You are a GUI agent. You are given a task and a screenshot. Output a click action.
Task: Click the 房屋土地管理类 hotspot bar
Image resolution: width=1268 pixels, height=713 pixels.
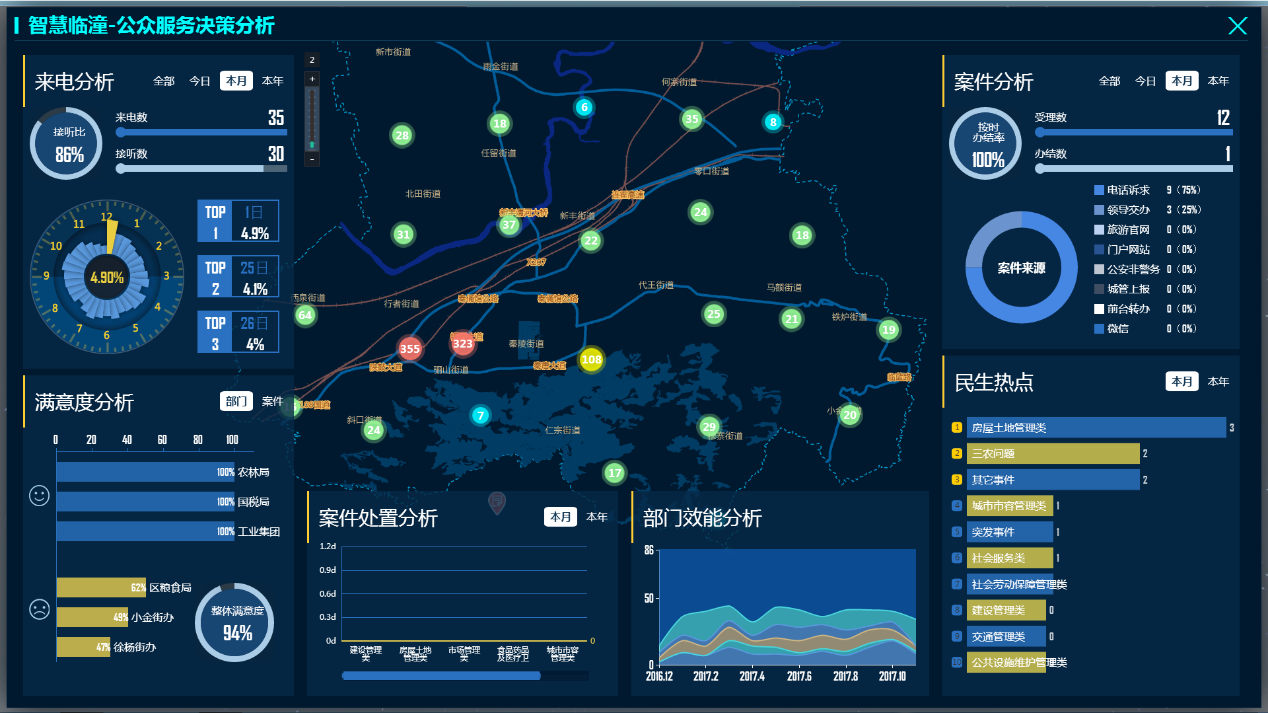1096,428
